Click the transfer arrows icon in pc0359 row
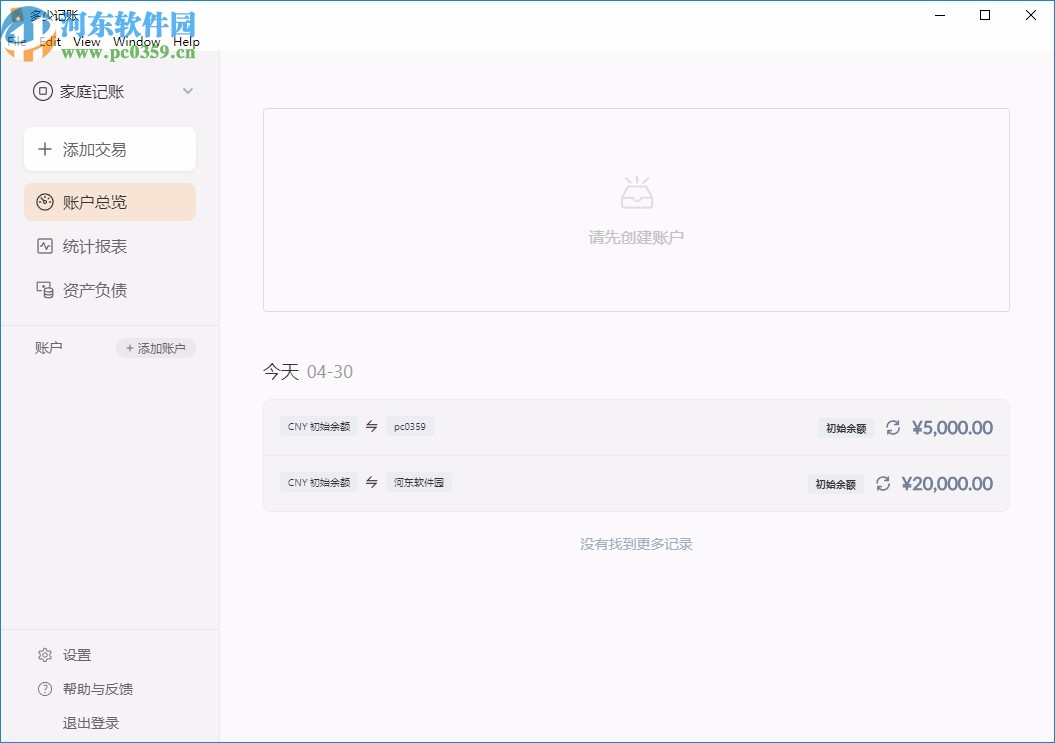The height and width of the screenshot is (743, 1055). coord(371,426)
